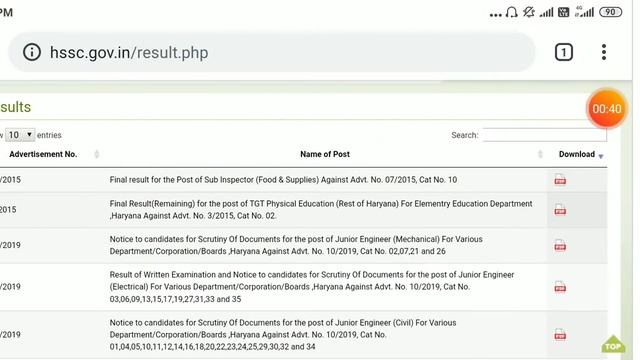This screenshot has height=360, width=640.
Task: Download PDF for Junior Engineer Civil notice
Action: pyautogui.click(x=560, y=335)
